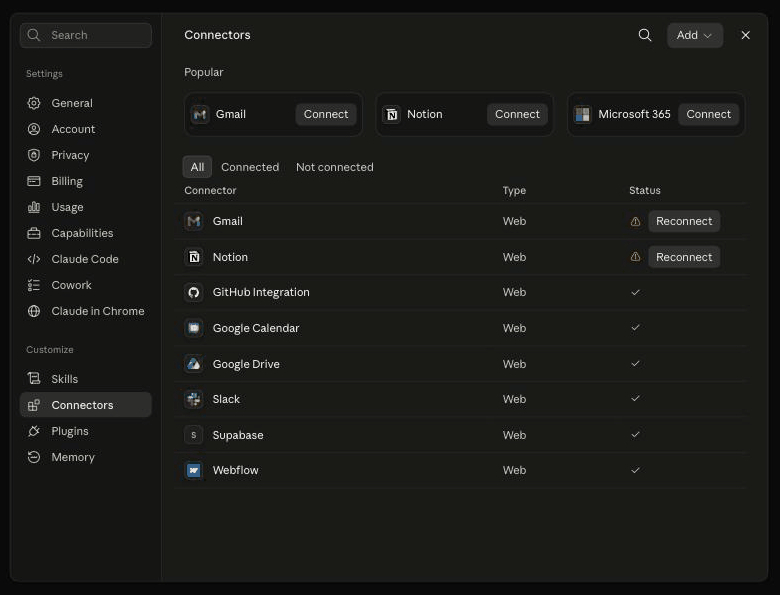Click the Memory history icon
This screenshot has width=780, height=595.
point(34,457)
